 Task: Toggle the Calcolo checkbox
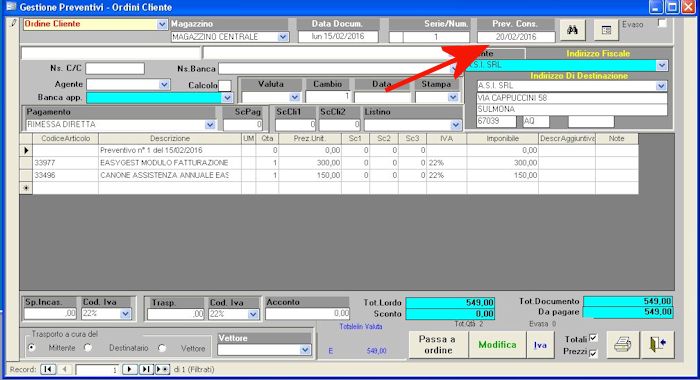(225, 86)
